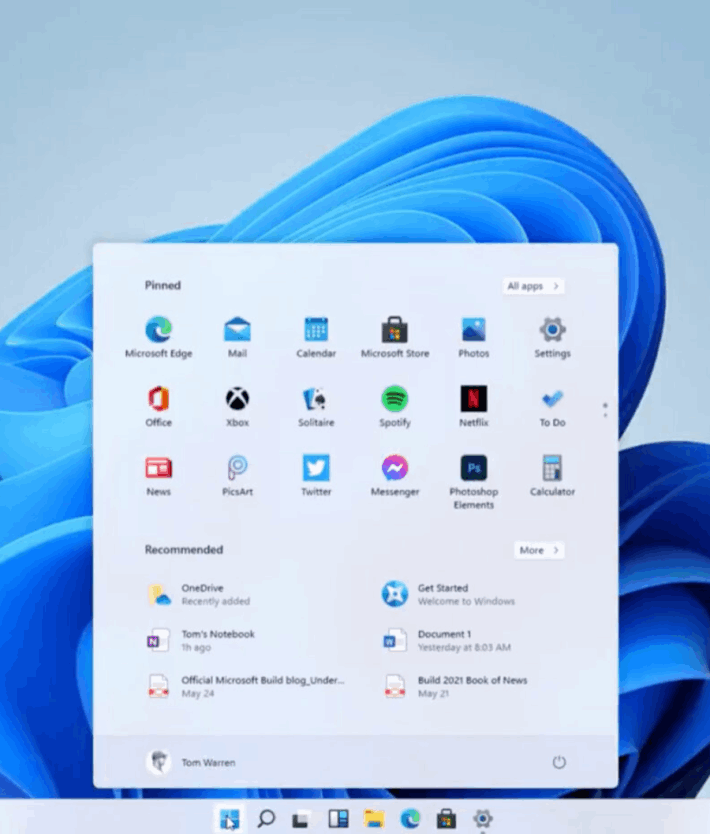Open Widgets from the taskbar

coord(338,819)
